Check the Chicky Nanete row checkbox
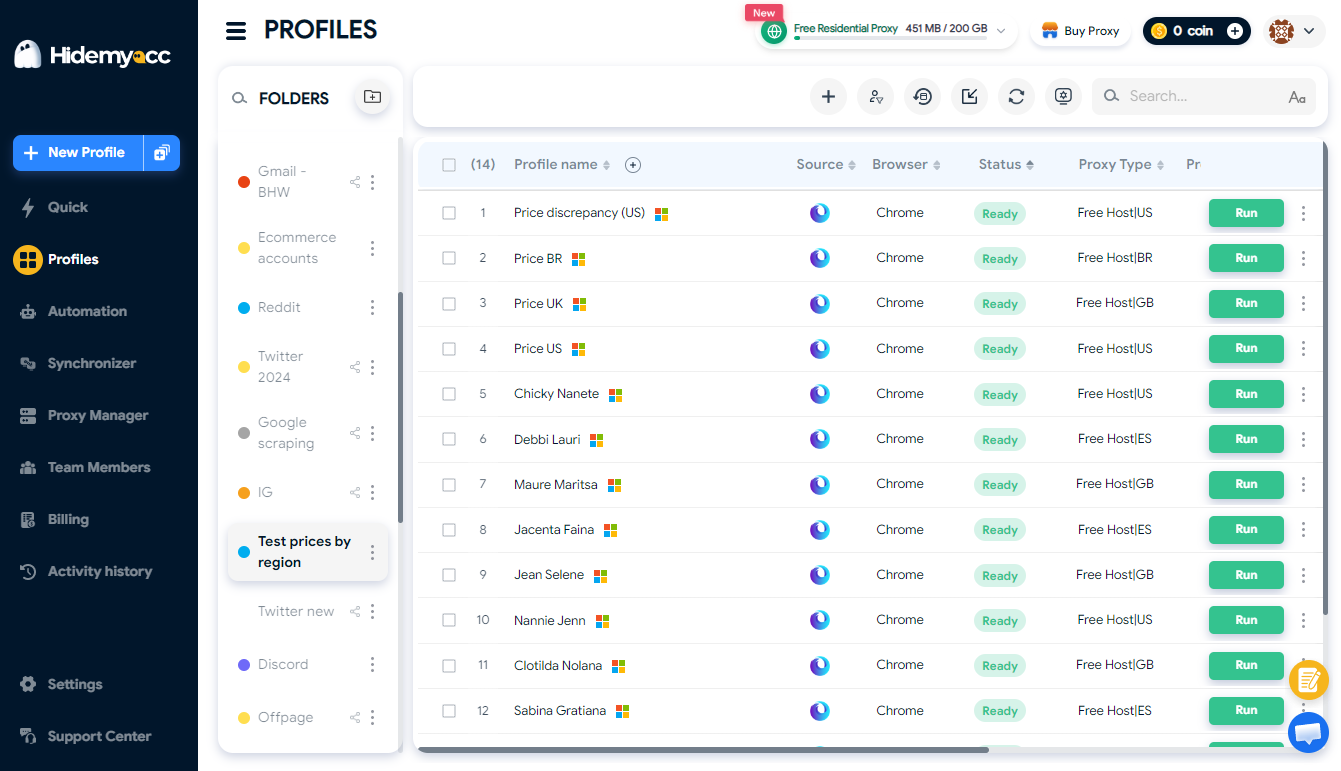 tap(449, 394)
